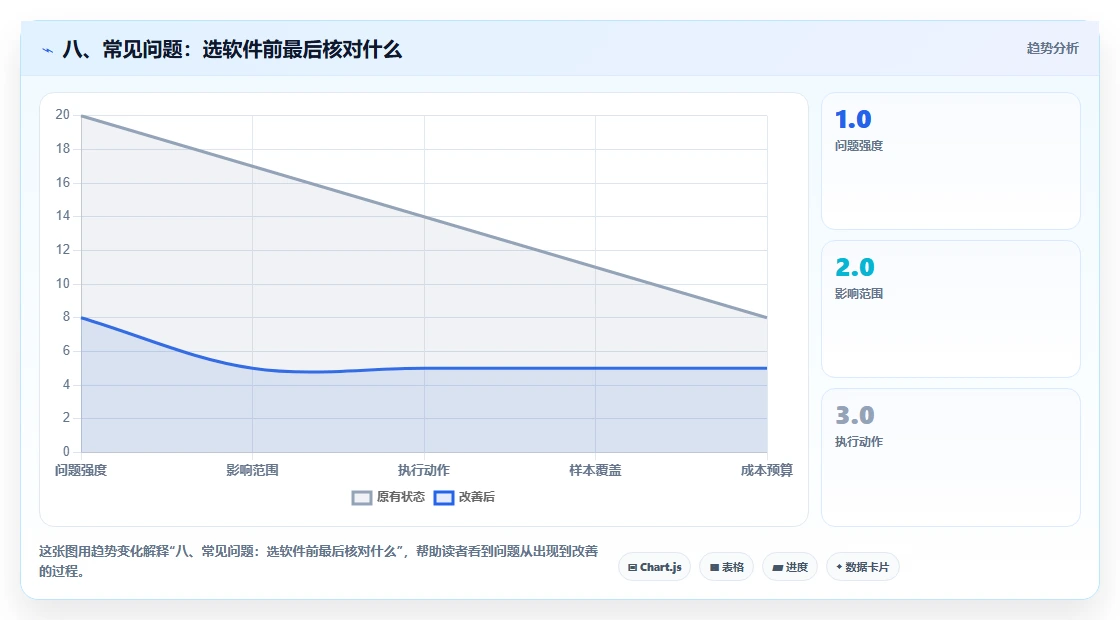Click the 问题强度 x-axis label
The image size is (1120, 620).
click(81, 470)
